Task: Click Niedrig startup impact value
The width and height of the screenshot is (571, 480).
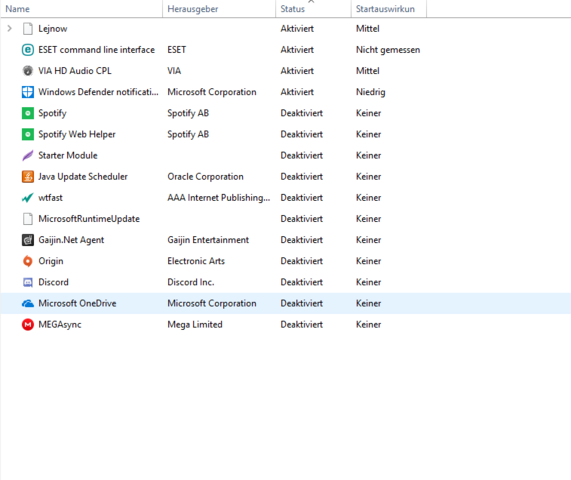Action: point(370,92)
